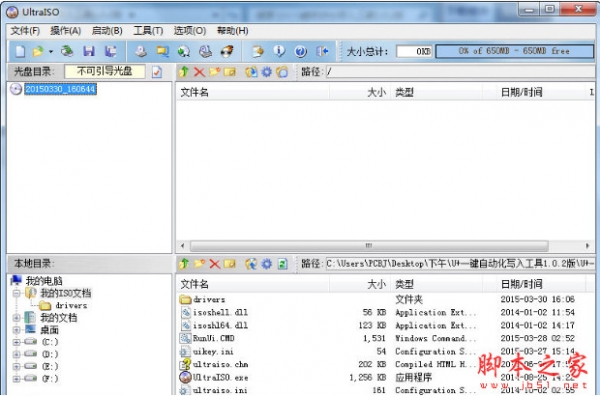Click the 大小总计 size total field
Screen dimensions: 600x396
click(x=414, y=51)
